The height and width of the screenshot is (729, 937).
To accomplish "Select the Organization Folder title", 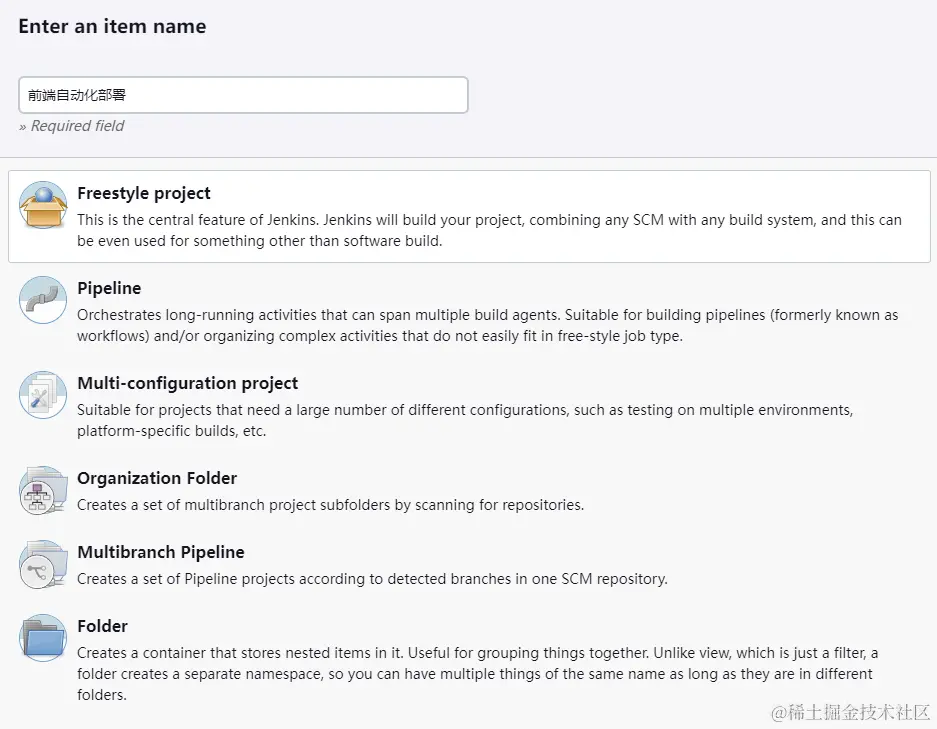I will pyautogui.click(x=156, y=478).
